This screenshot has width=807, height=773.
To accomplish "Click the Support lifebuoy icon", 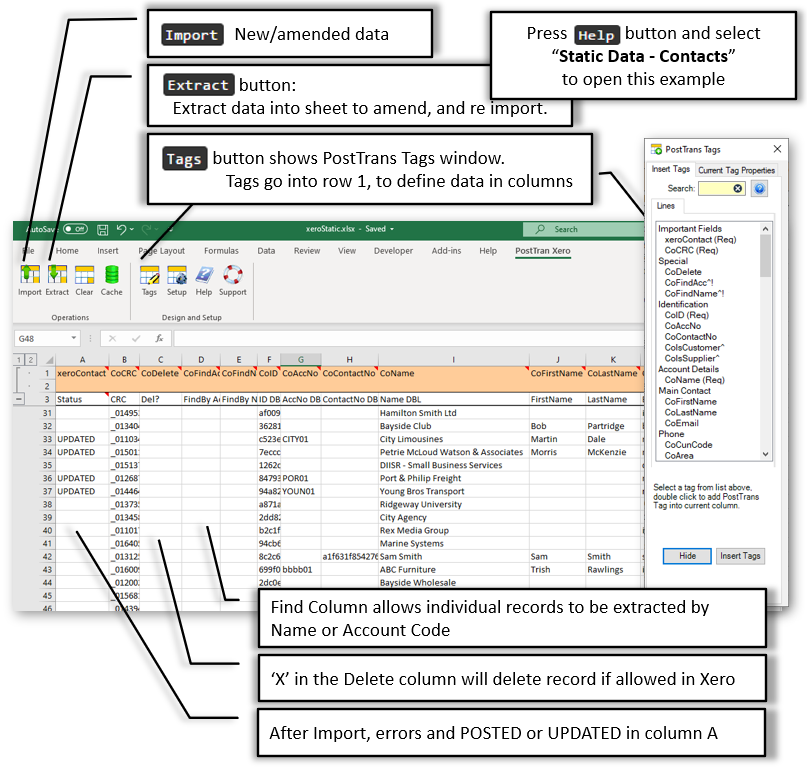I will point(233,275).
